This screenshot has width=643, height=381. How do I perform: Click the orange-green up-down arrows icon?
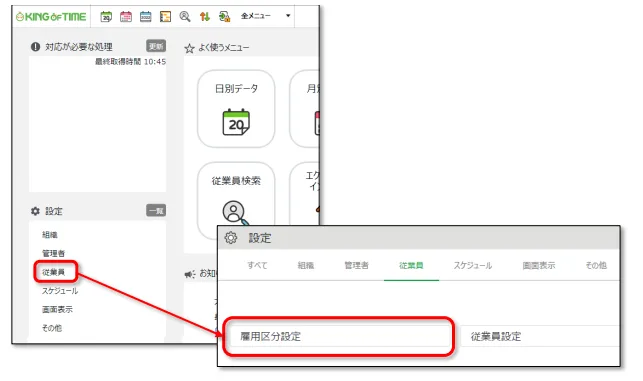click(x=205, y=17)
